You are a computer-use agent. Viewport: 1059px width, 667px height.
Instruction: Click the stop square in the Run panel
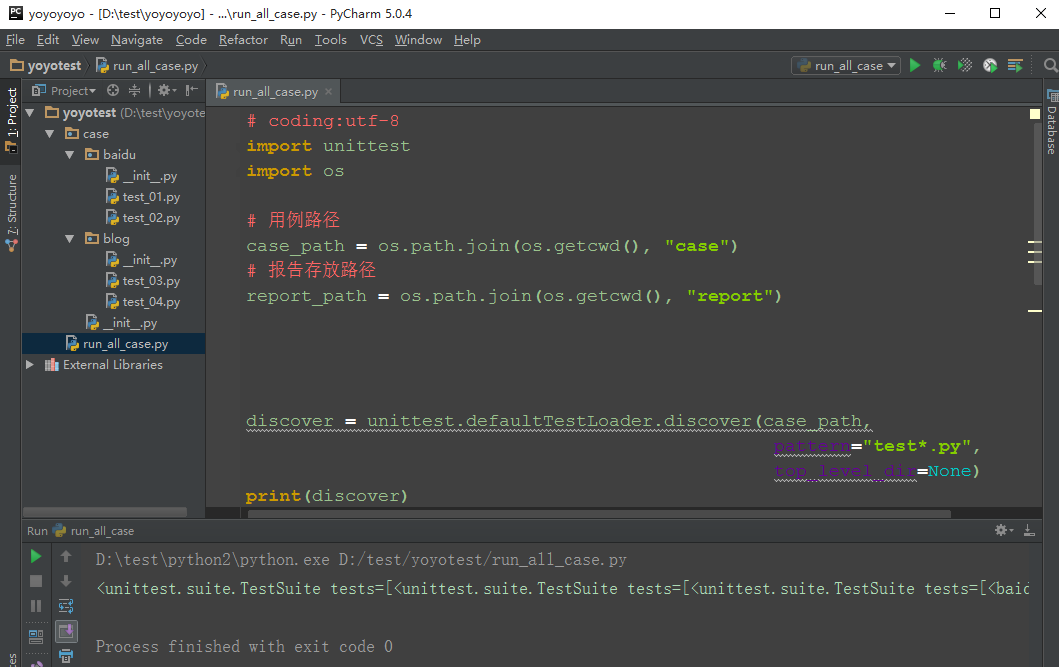click(36, 581)
